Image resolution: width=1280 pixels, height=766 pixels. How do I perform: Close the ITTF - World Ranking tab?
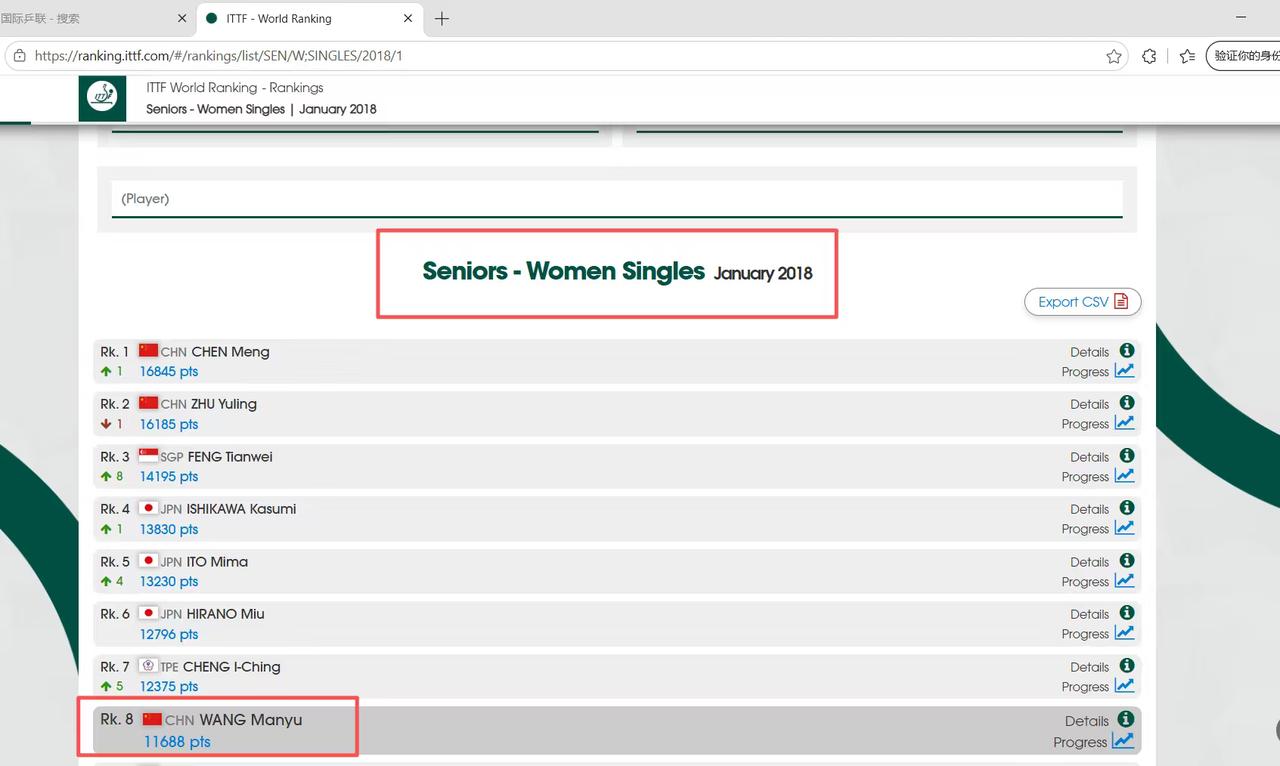[408, 18]
